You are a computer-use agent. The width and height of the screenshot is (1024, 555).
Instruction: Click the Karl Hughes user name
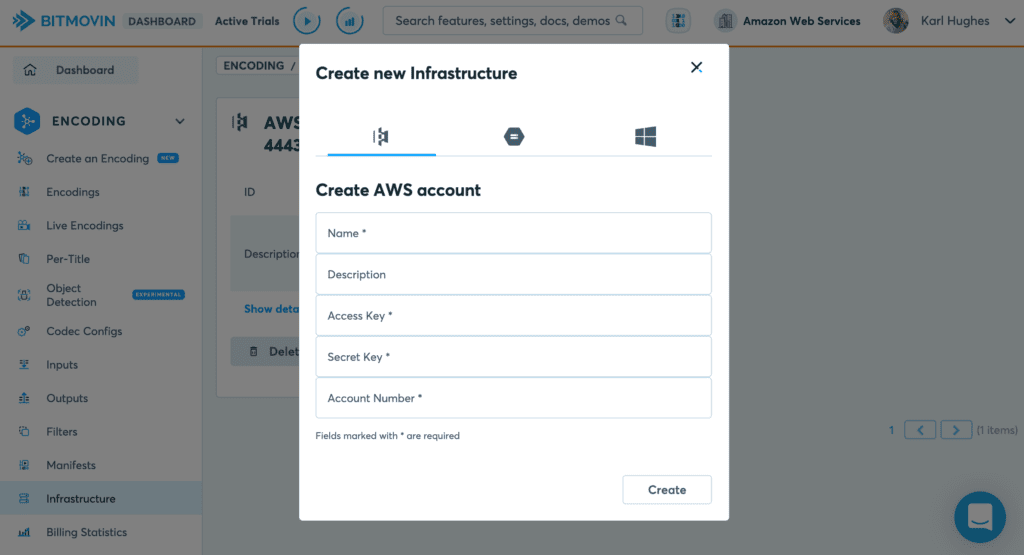(955, 21)
